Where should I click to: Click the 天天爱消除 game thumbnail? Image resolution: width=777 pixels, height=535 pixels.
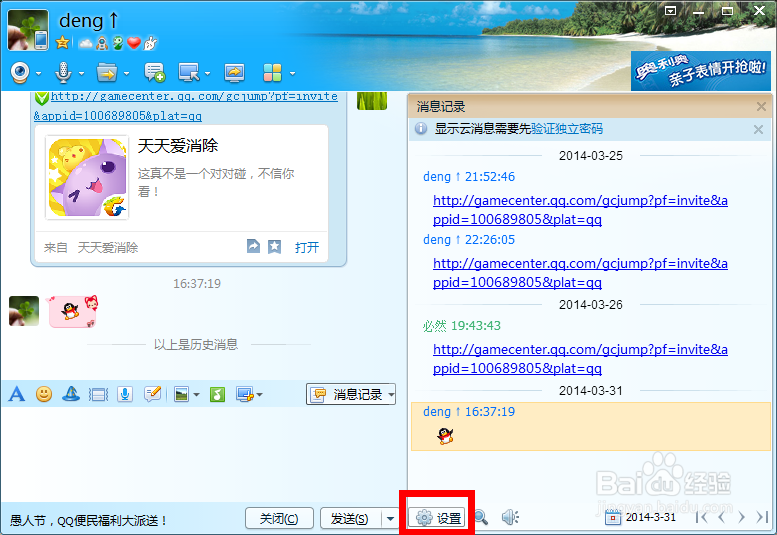pos(87,177)
